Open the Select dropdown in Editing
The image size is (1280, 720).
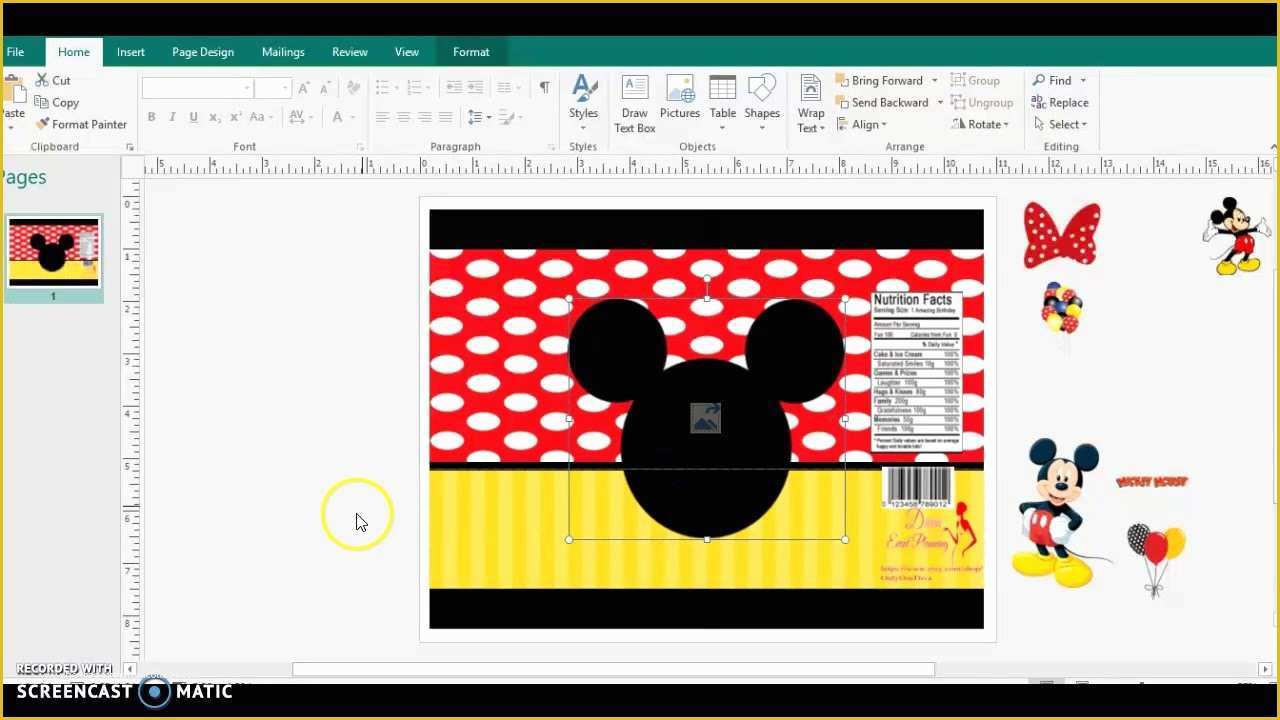point(1060,124)
